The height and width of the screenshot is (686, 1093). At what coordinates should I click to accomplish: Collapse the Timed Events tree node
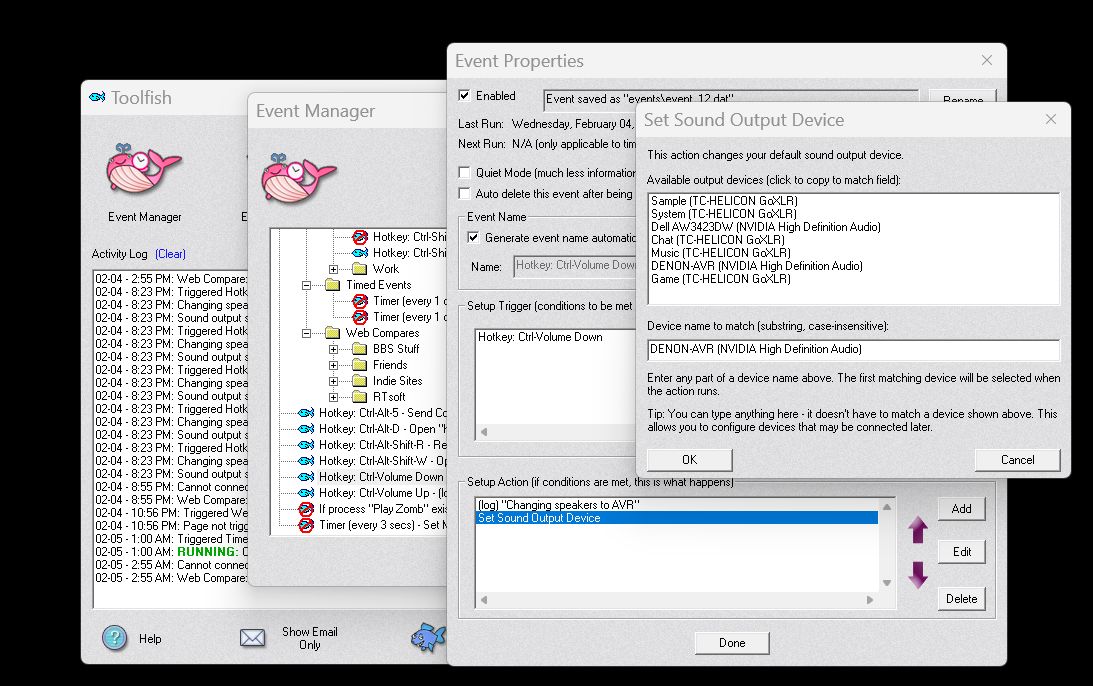(306, 285)
